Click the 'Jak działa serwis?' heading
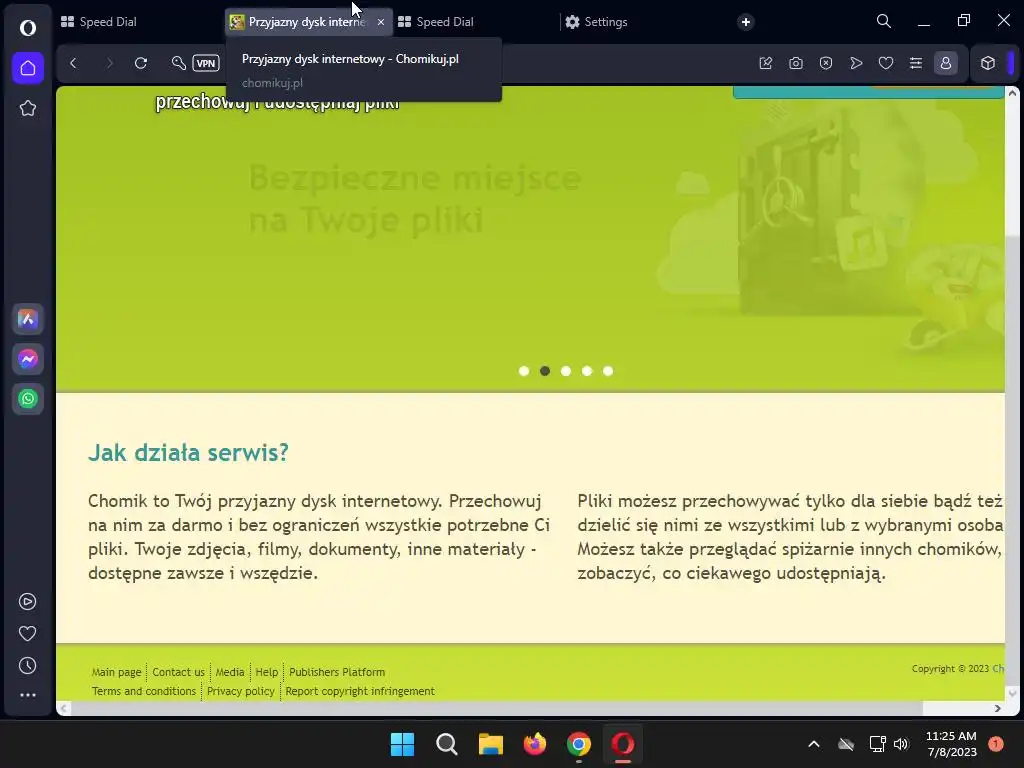 [x=188, y=453]
